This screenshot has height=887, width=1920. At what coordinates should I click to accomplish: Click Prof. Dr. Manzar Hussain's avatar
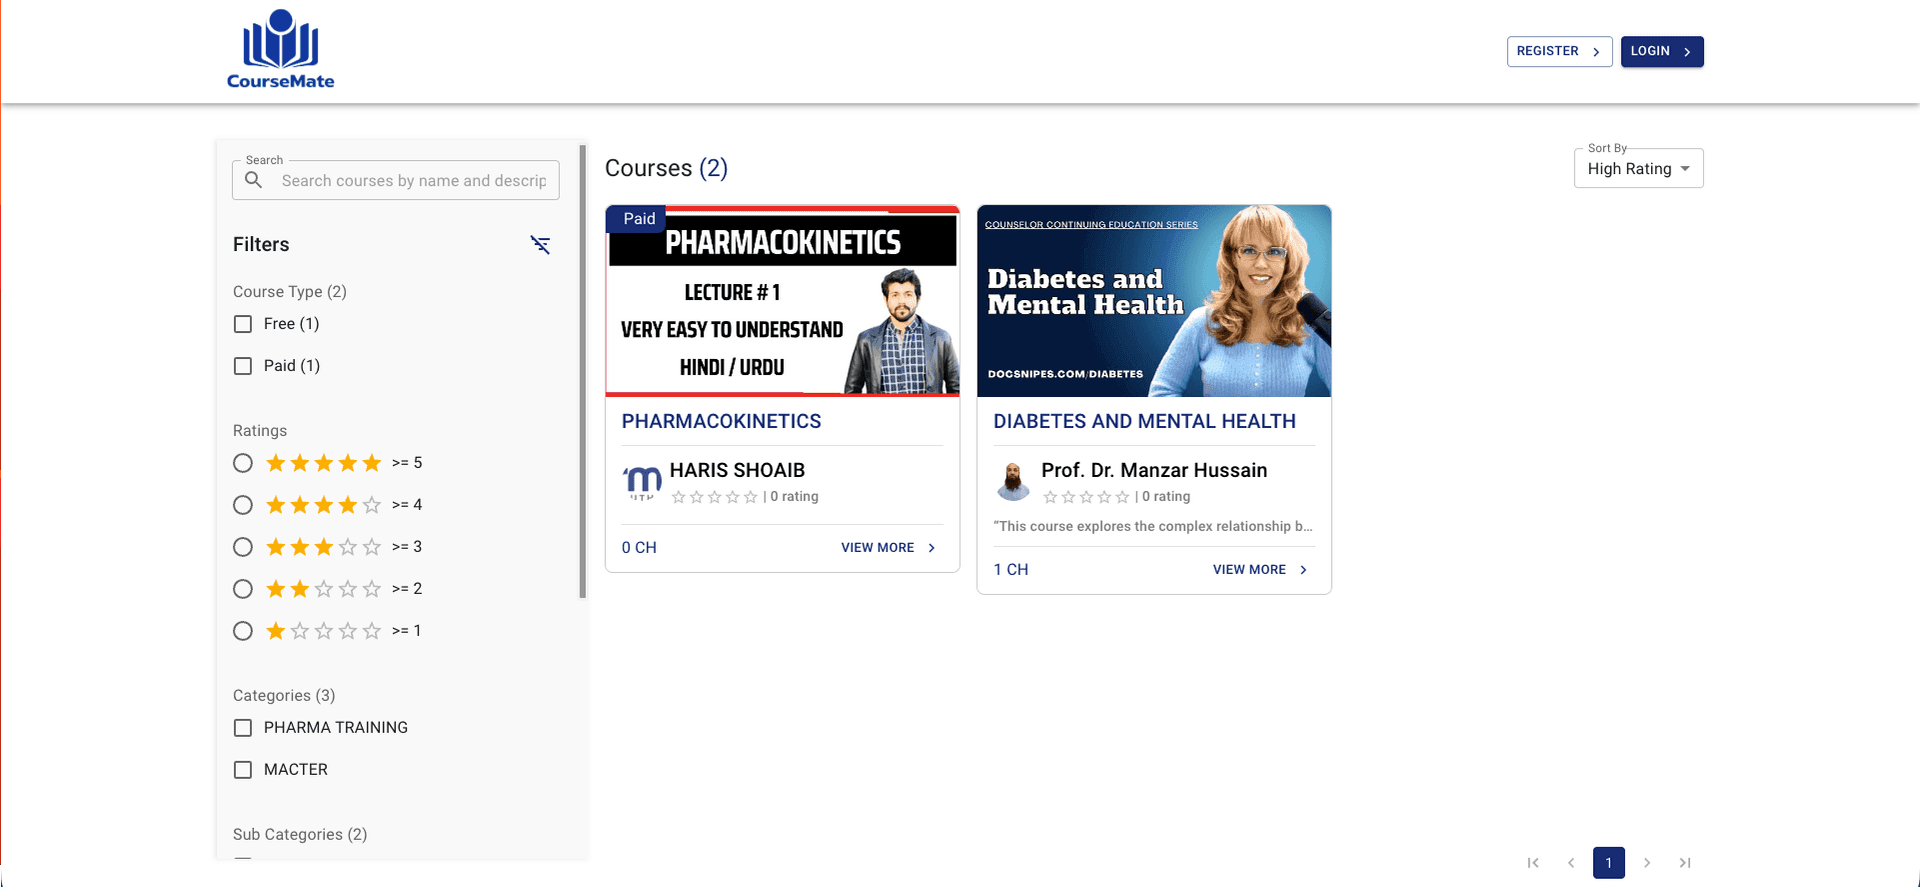(x=1013, y=481)
